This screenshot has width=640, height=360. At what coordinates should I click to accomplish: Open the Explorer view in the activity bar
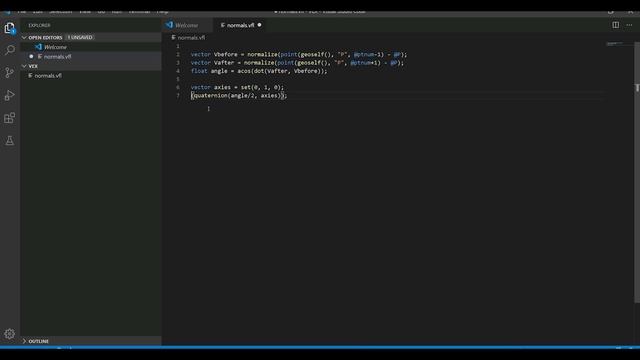pyautogui.click(x=9, y=28)
